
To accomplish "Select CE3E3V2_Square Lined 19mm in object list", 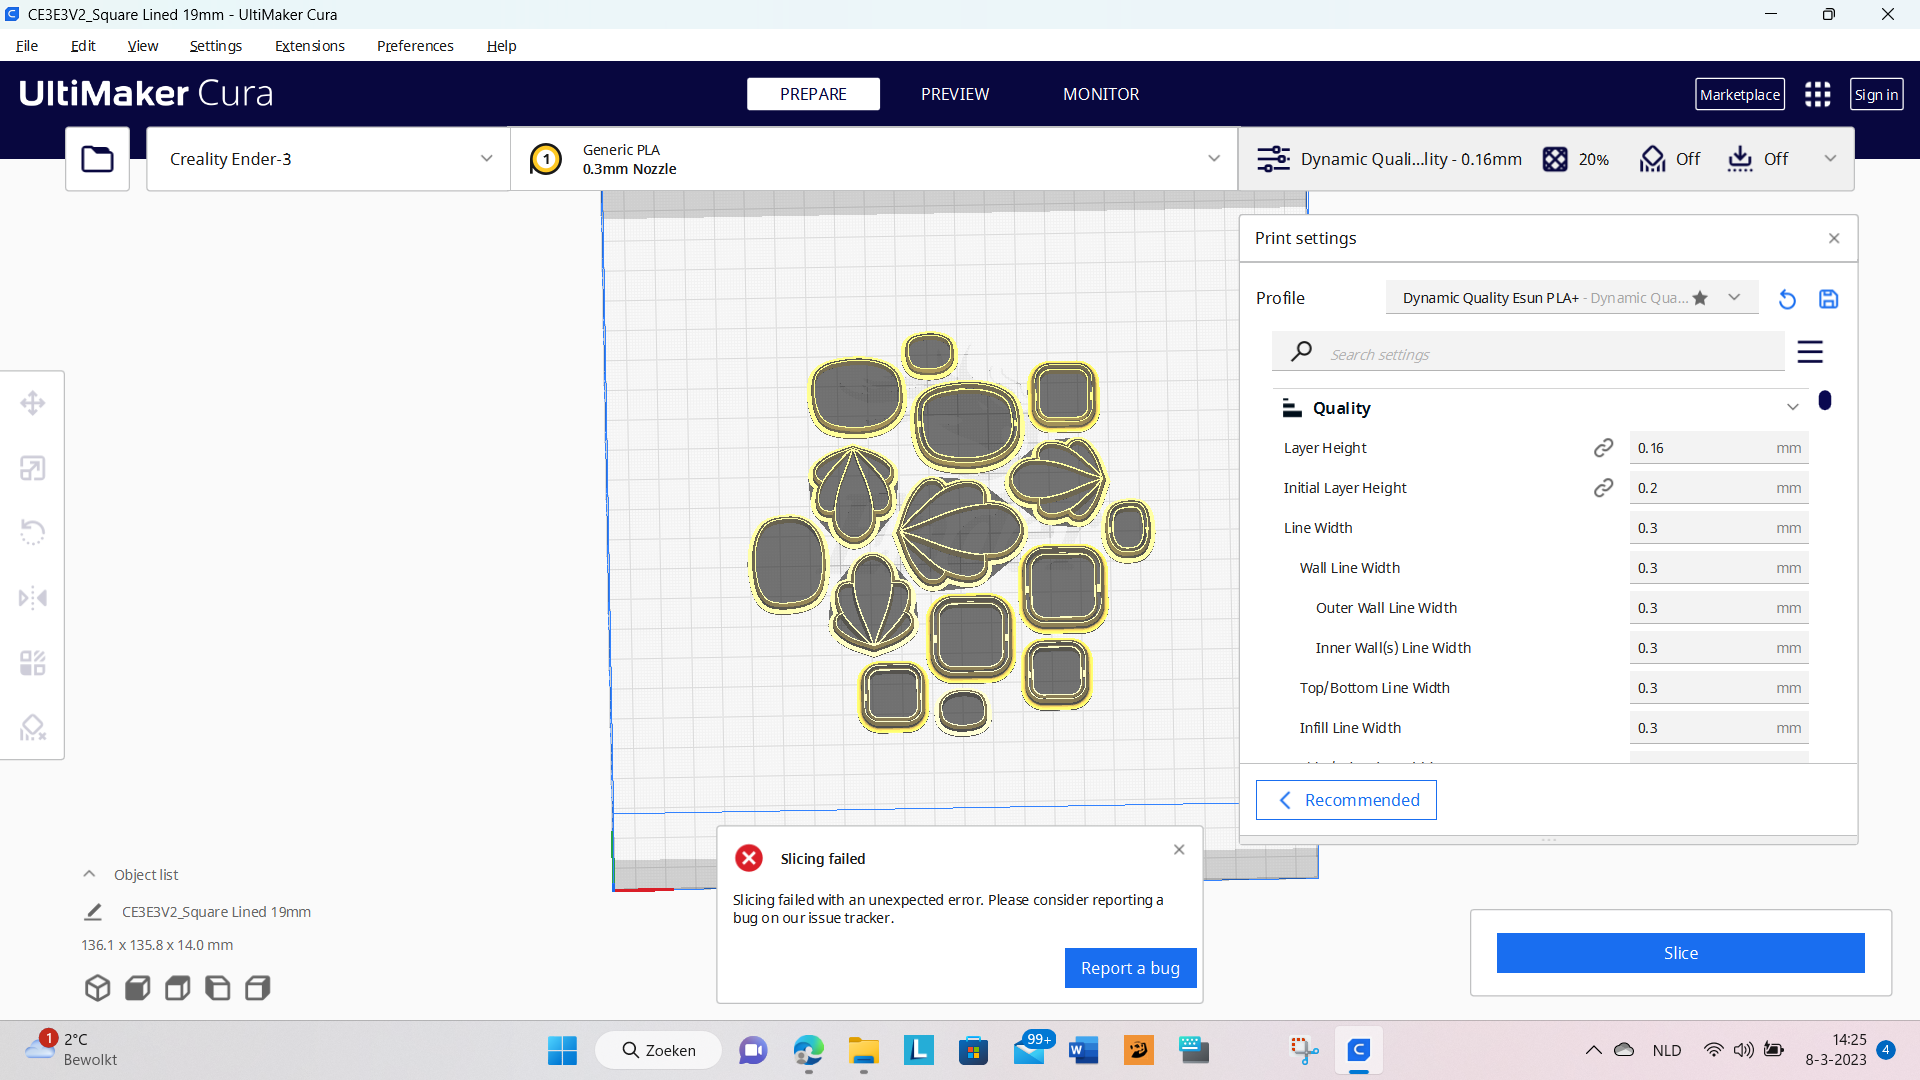I will coord(216,912).
